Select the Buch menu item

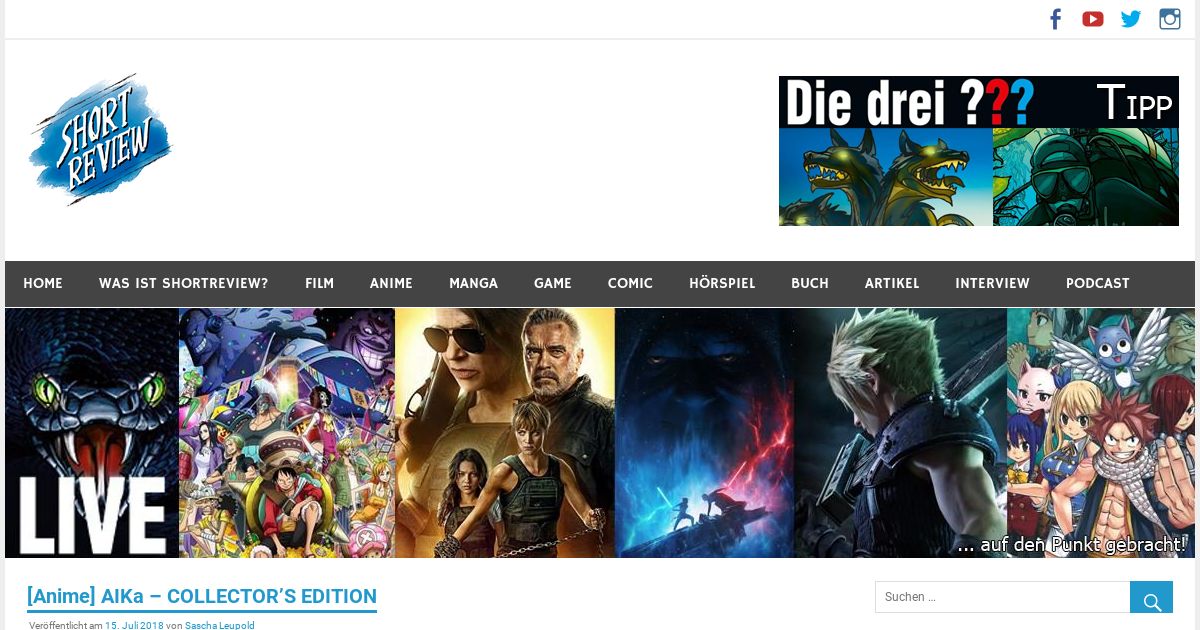coord(810,284)
